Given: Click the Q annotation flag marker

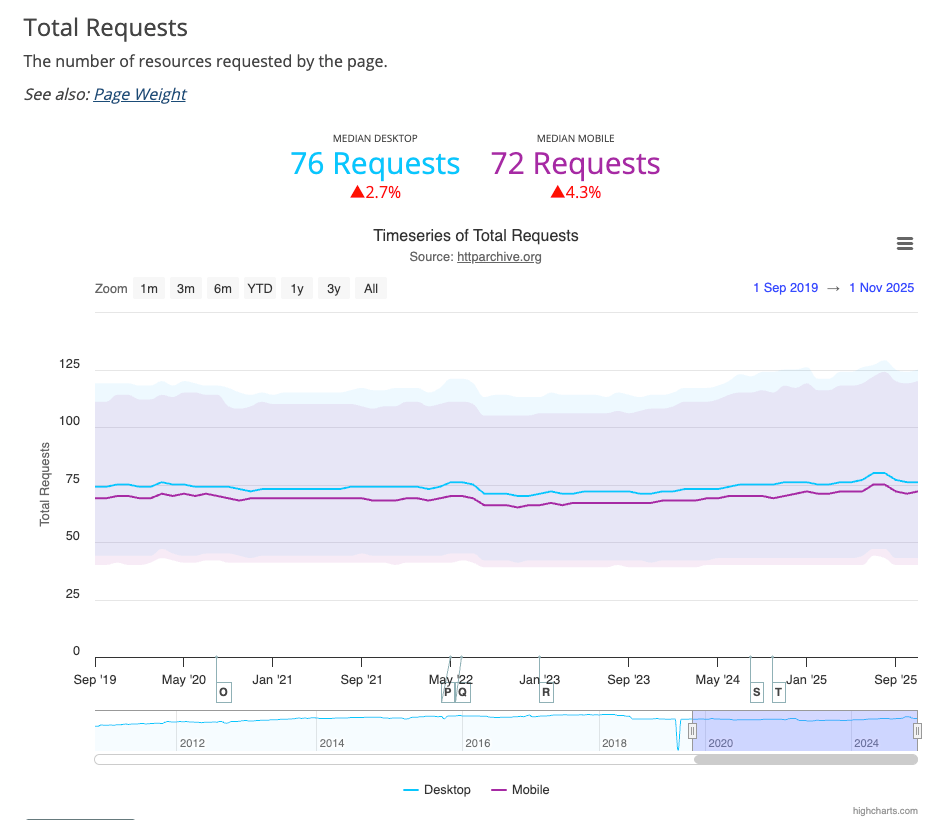Looking at the screenshot, I should point(462,692).
